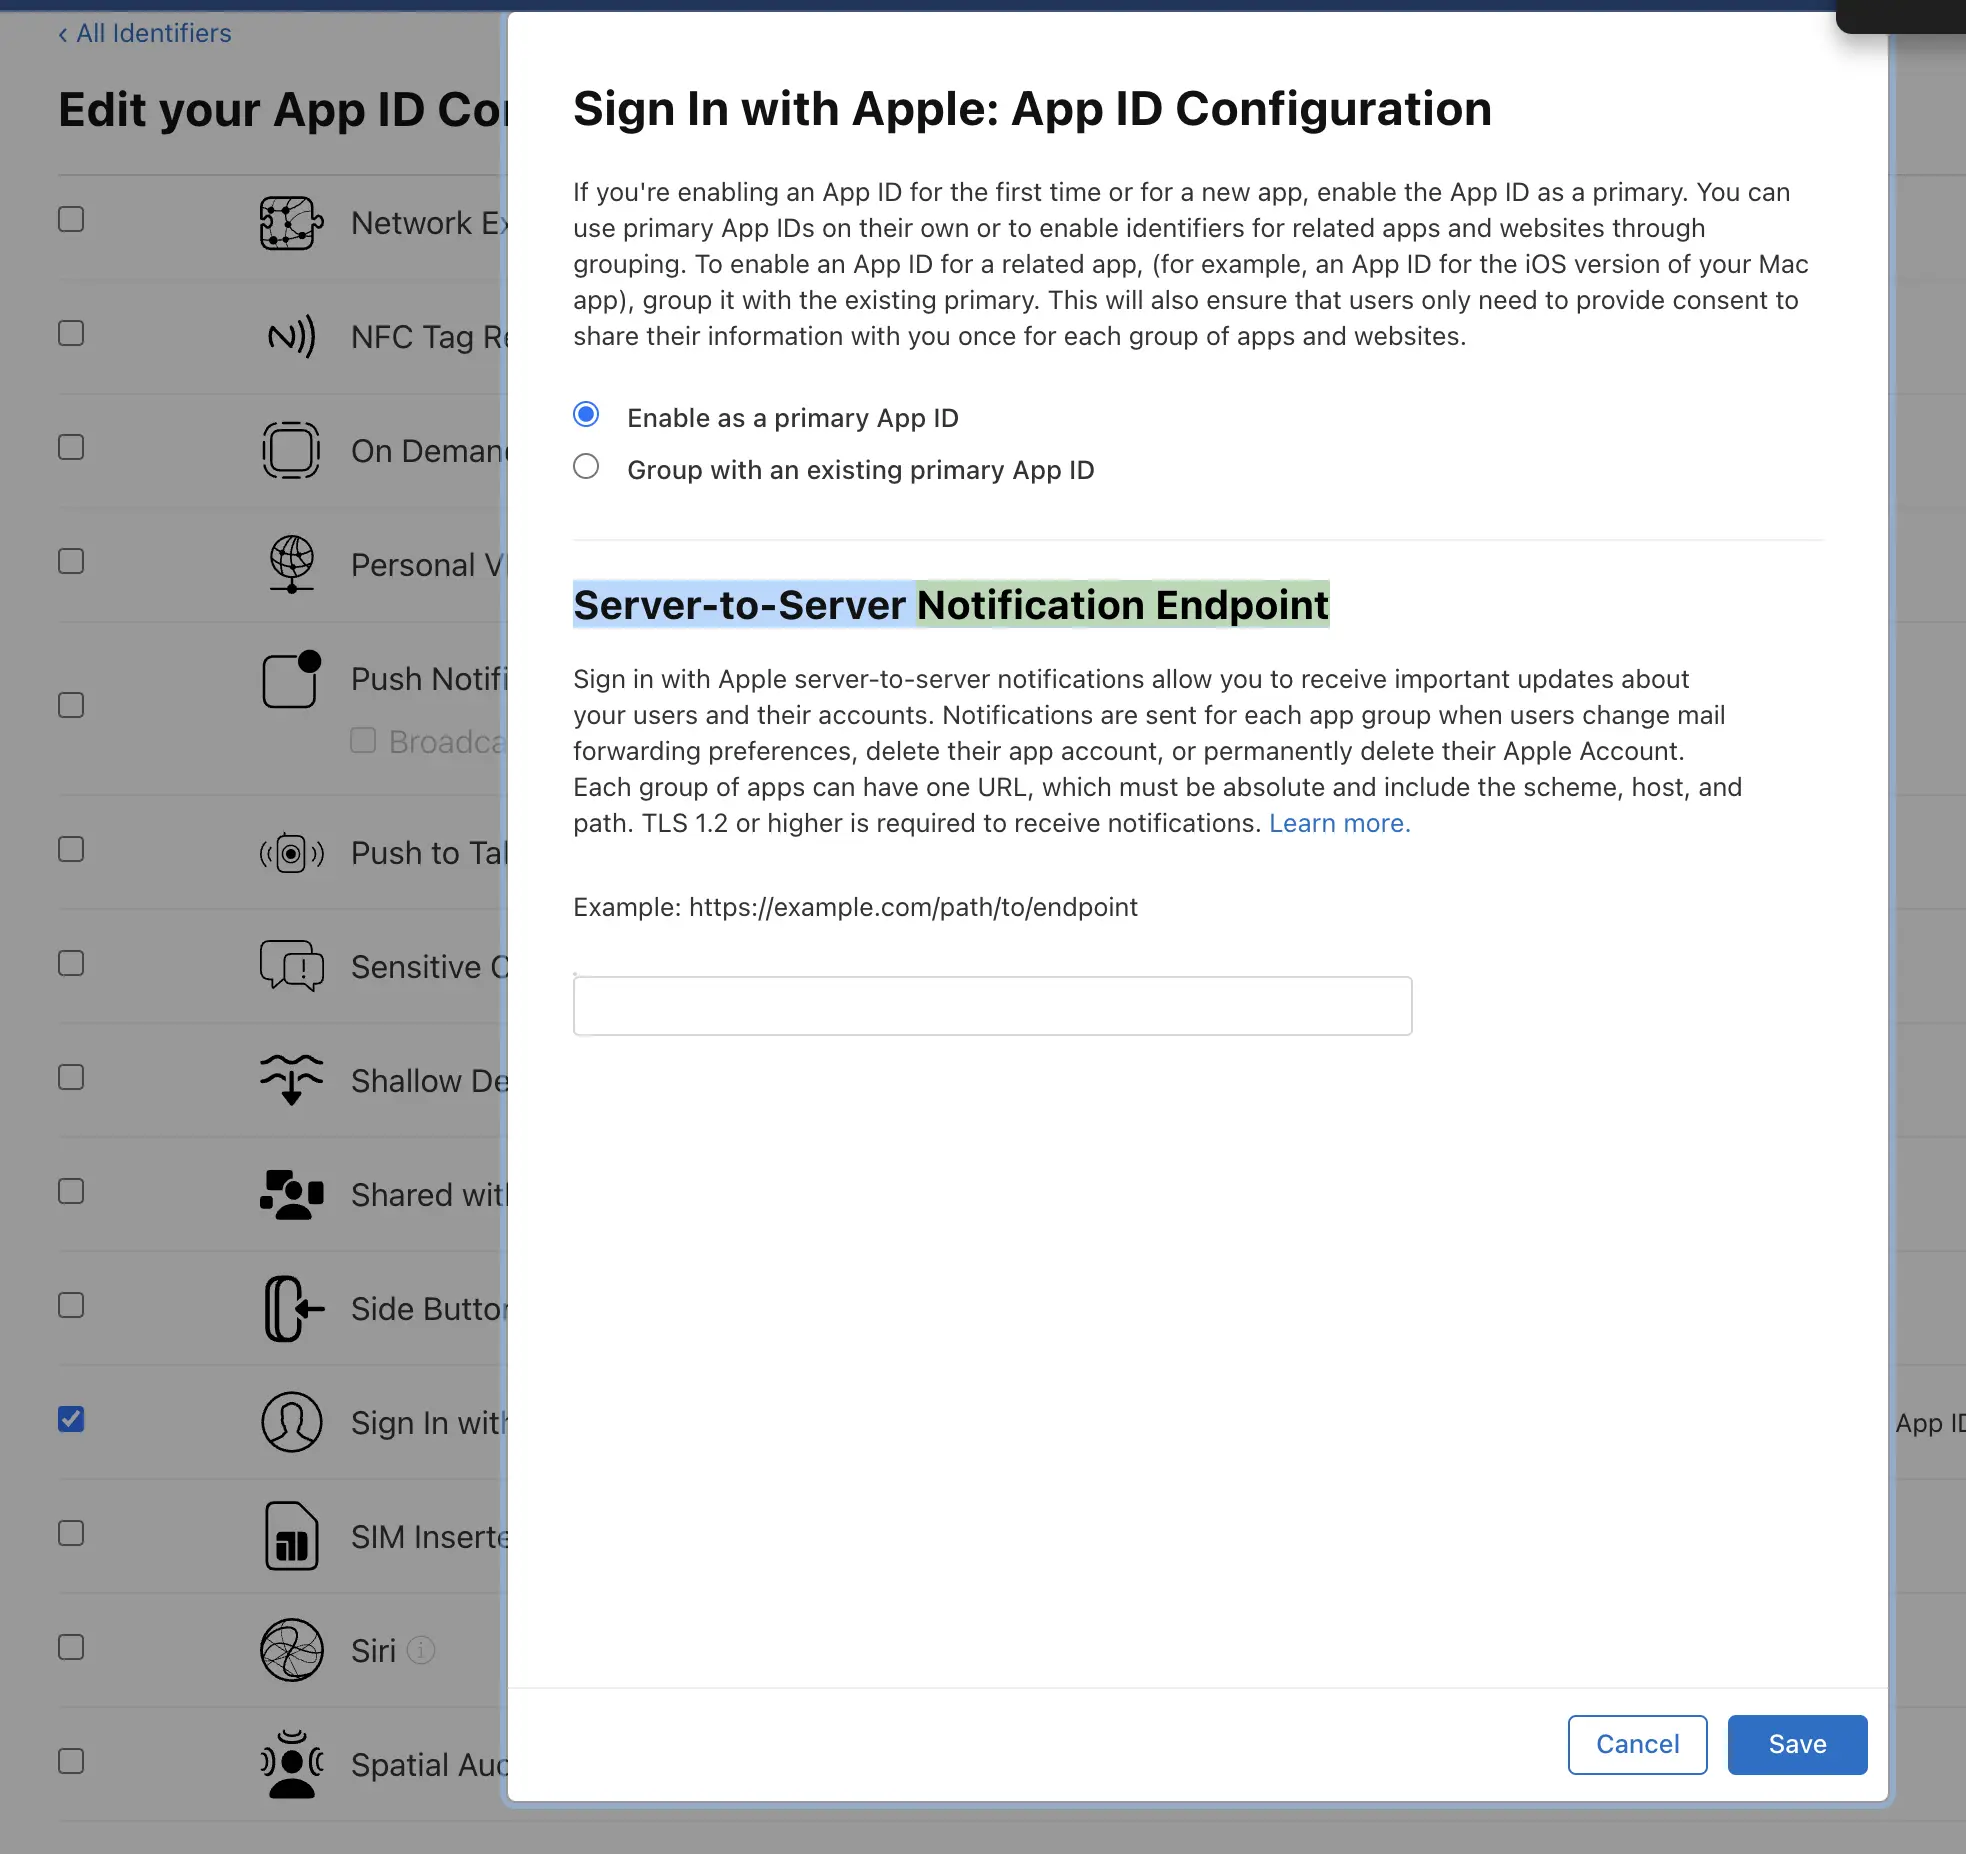Click the Shallow Depth icon
Viewport: 1966px width, 1854px height.
click(x=291, y=1080)
